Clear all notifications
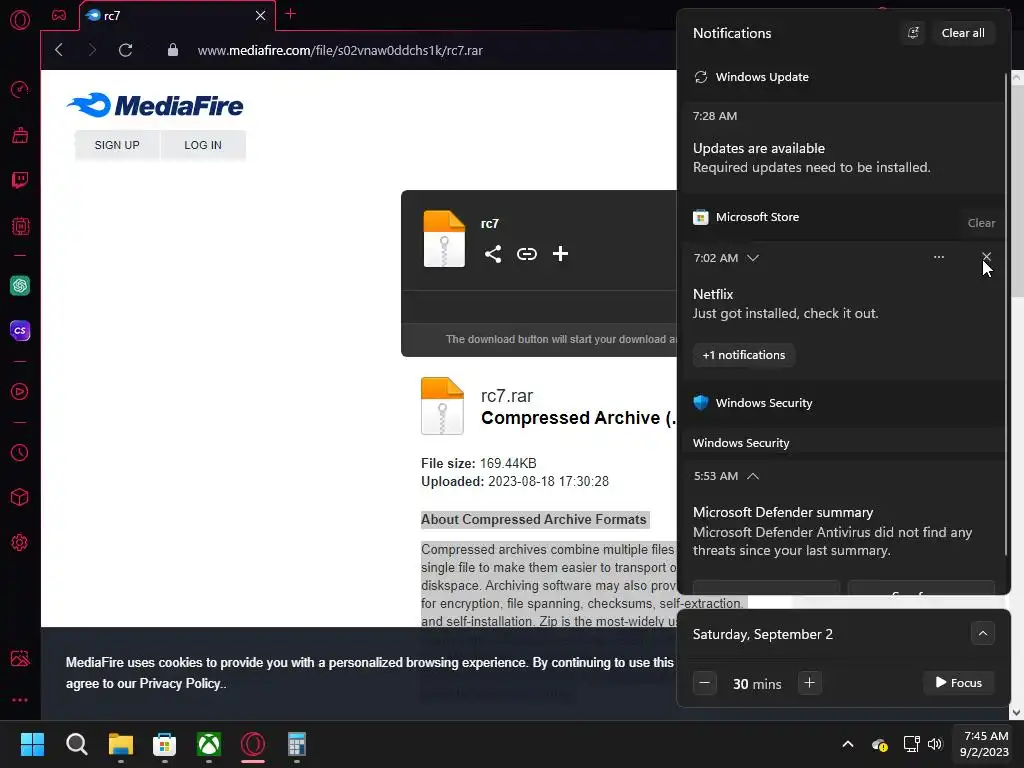The width and height of the screenshot is (1024, 768). (x=963, y=33)
